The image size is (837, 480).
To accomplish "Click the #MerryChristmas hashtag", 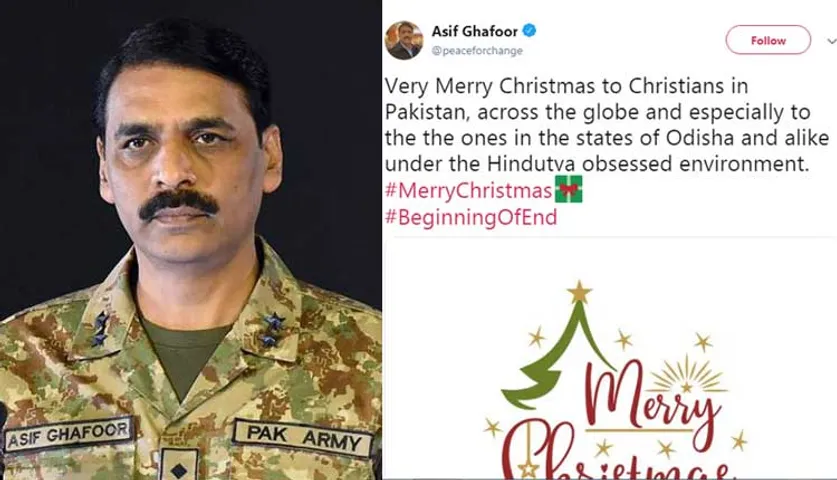I will (x=469, y=191).
